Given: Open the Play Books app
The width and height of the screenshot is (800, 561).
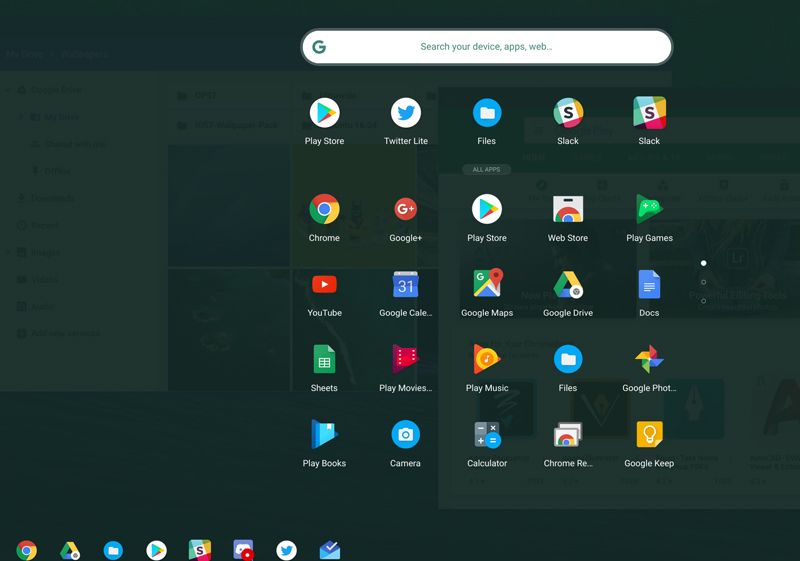Looking at the screenshot, I should (x=324, y=435).
